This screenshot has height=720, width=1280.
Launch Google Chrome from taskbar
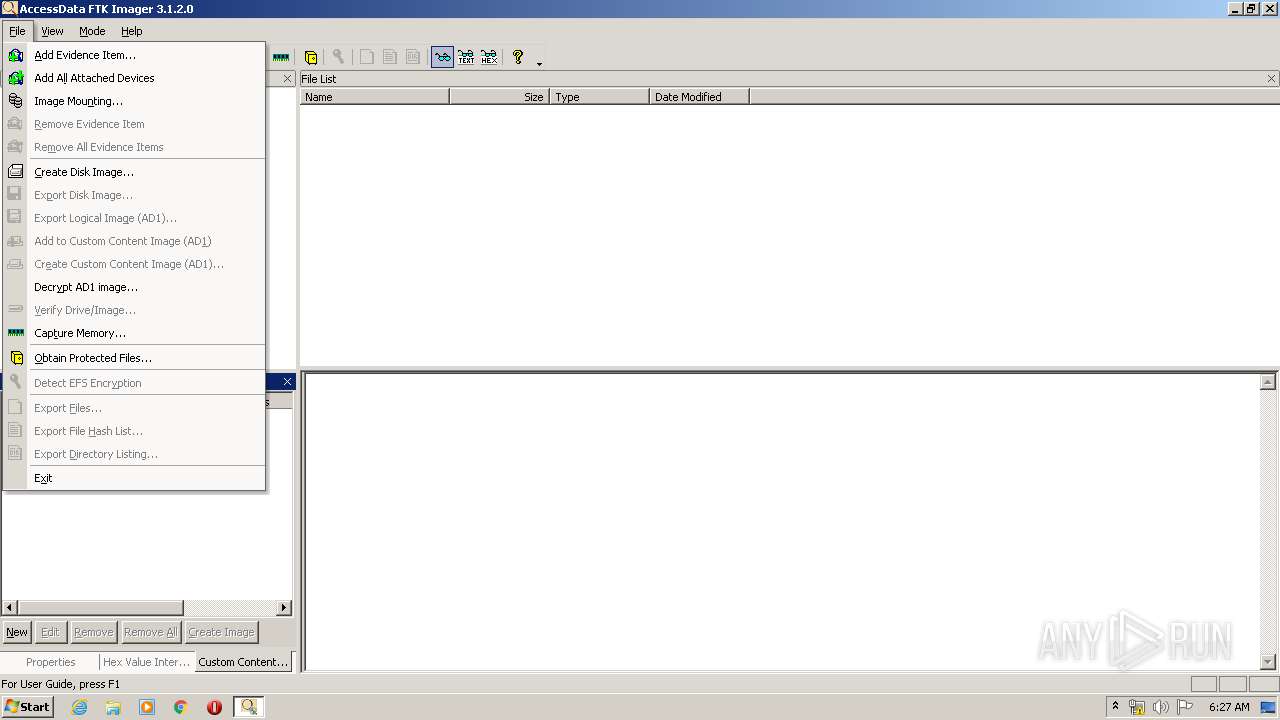(x=181, y=706)
